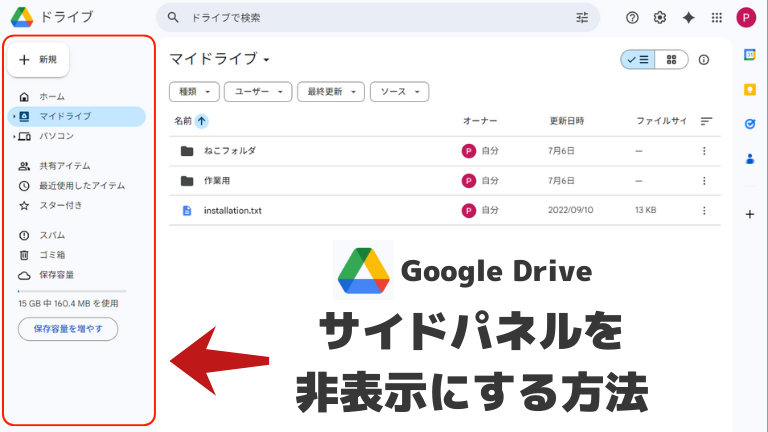Open the Google apps grid launcher
This screenshot has height=432, width=768.
coord(717,18)
